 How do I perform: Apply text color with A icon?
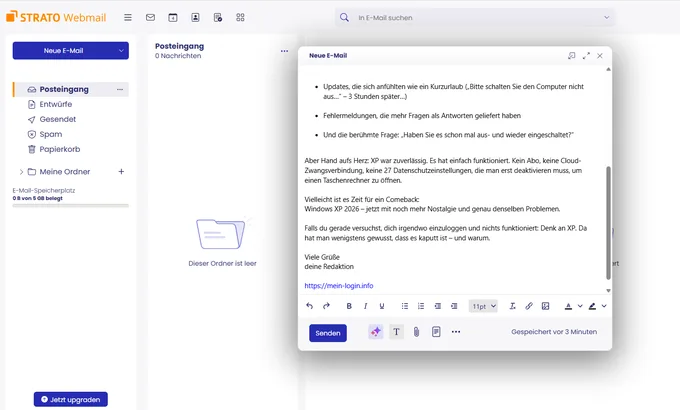click(568, 306)
